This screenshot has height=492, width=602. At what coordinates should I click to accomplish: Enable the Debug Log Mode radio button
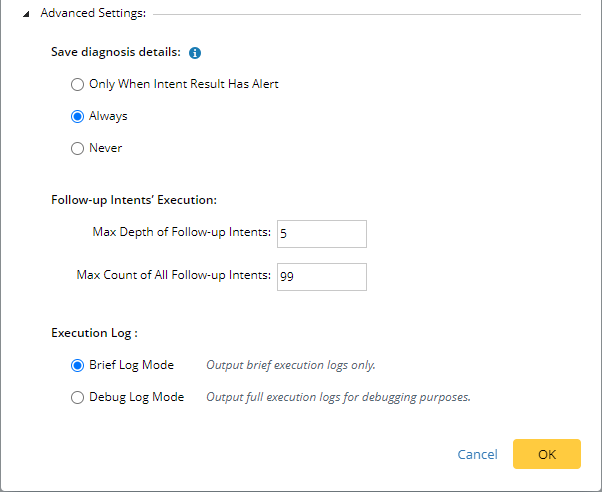coord(77,397)
